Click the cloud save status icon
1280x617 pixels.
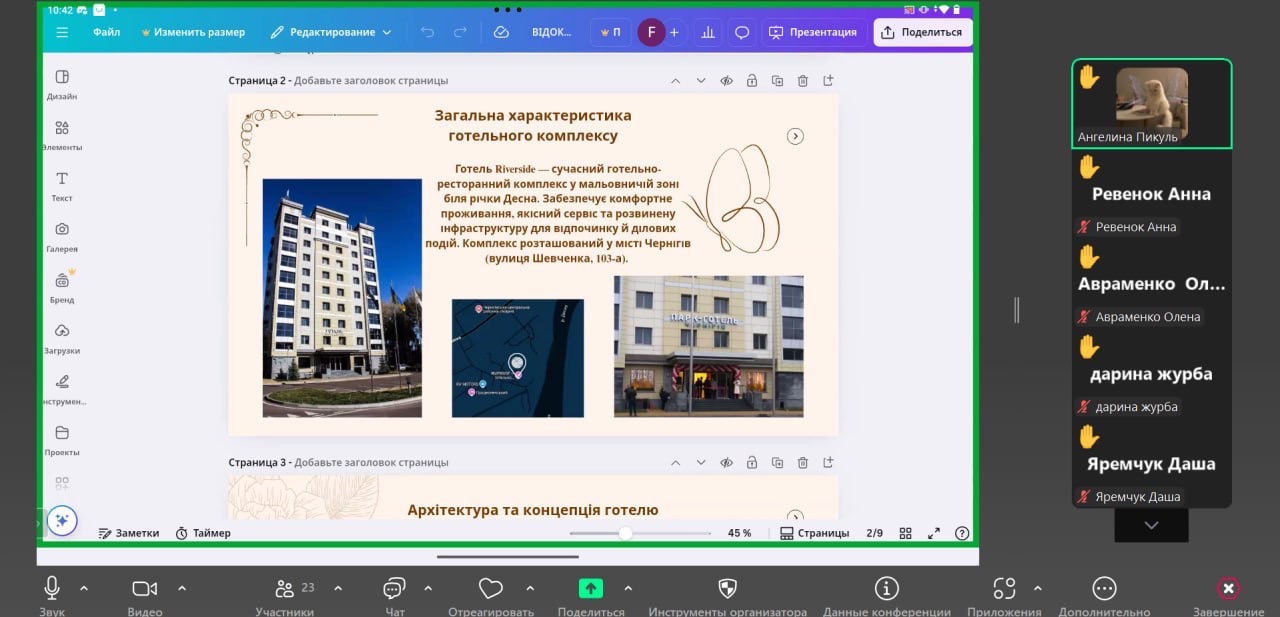tap(501, 32)
